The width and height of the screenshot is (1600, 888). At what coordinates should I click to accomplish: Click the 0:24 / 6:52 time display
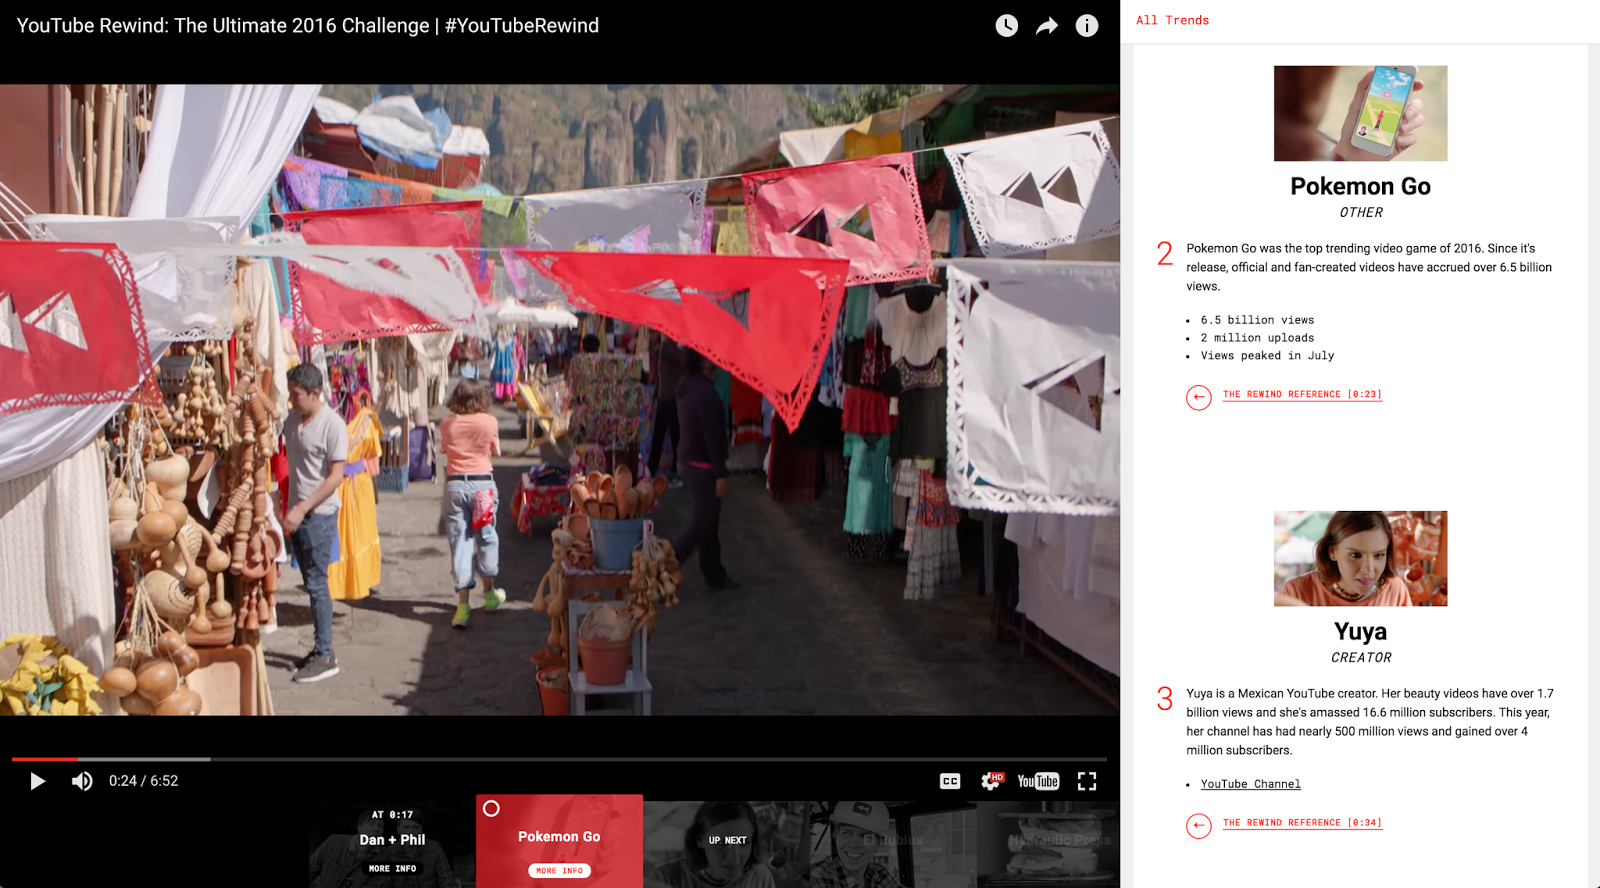tap(143, 781)
